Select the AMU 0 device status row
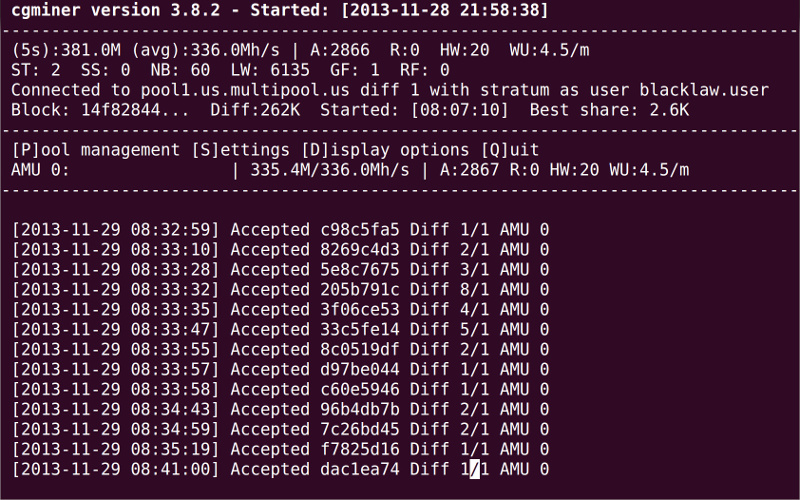800x500 pixels. (350, 170)
